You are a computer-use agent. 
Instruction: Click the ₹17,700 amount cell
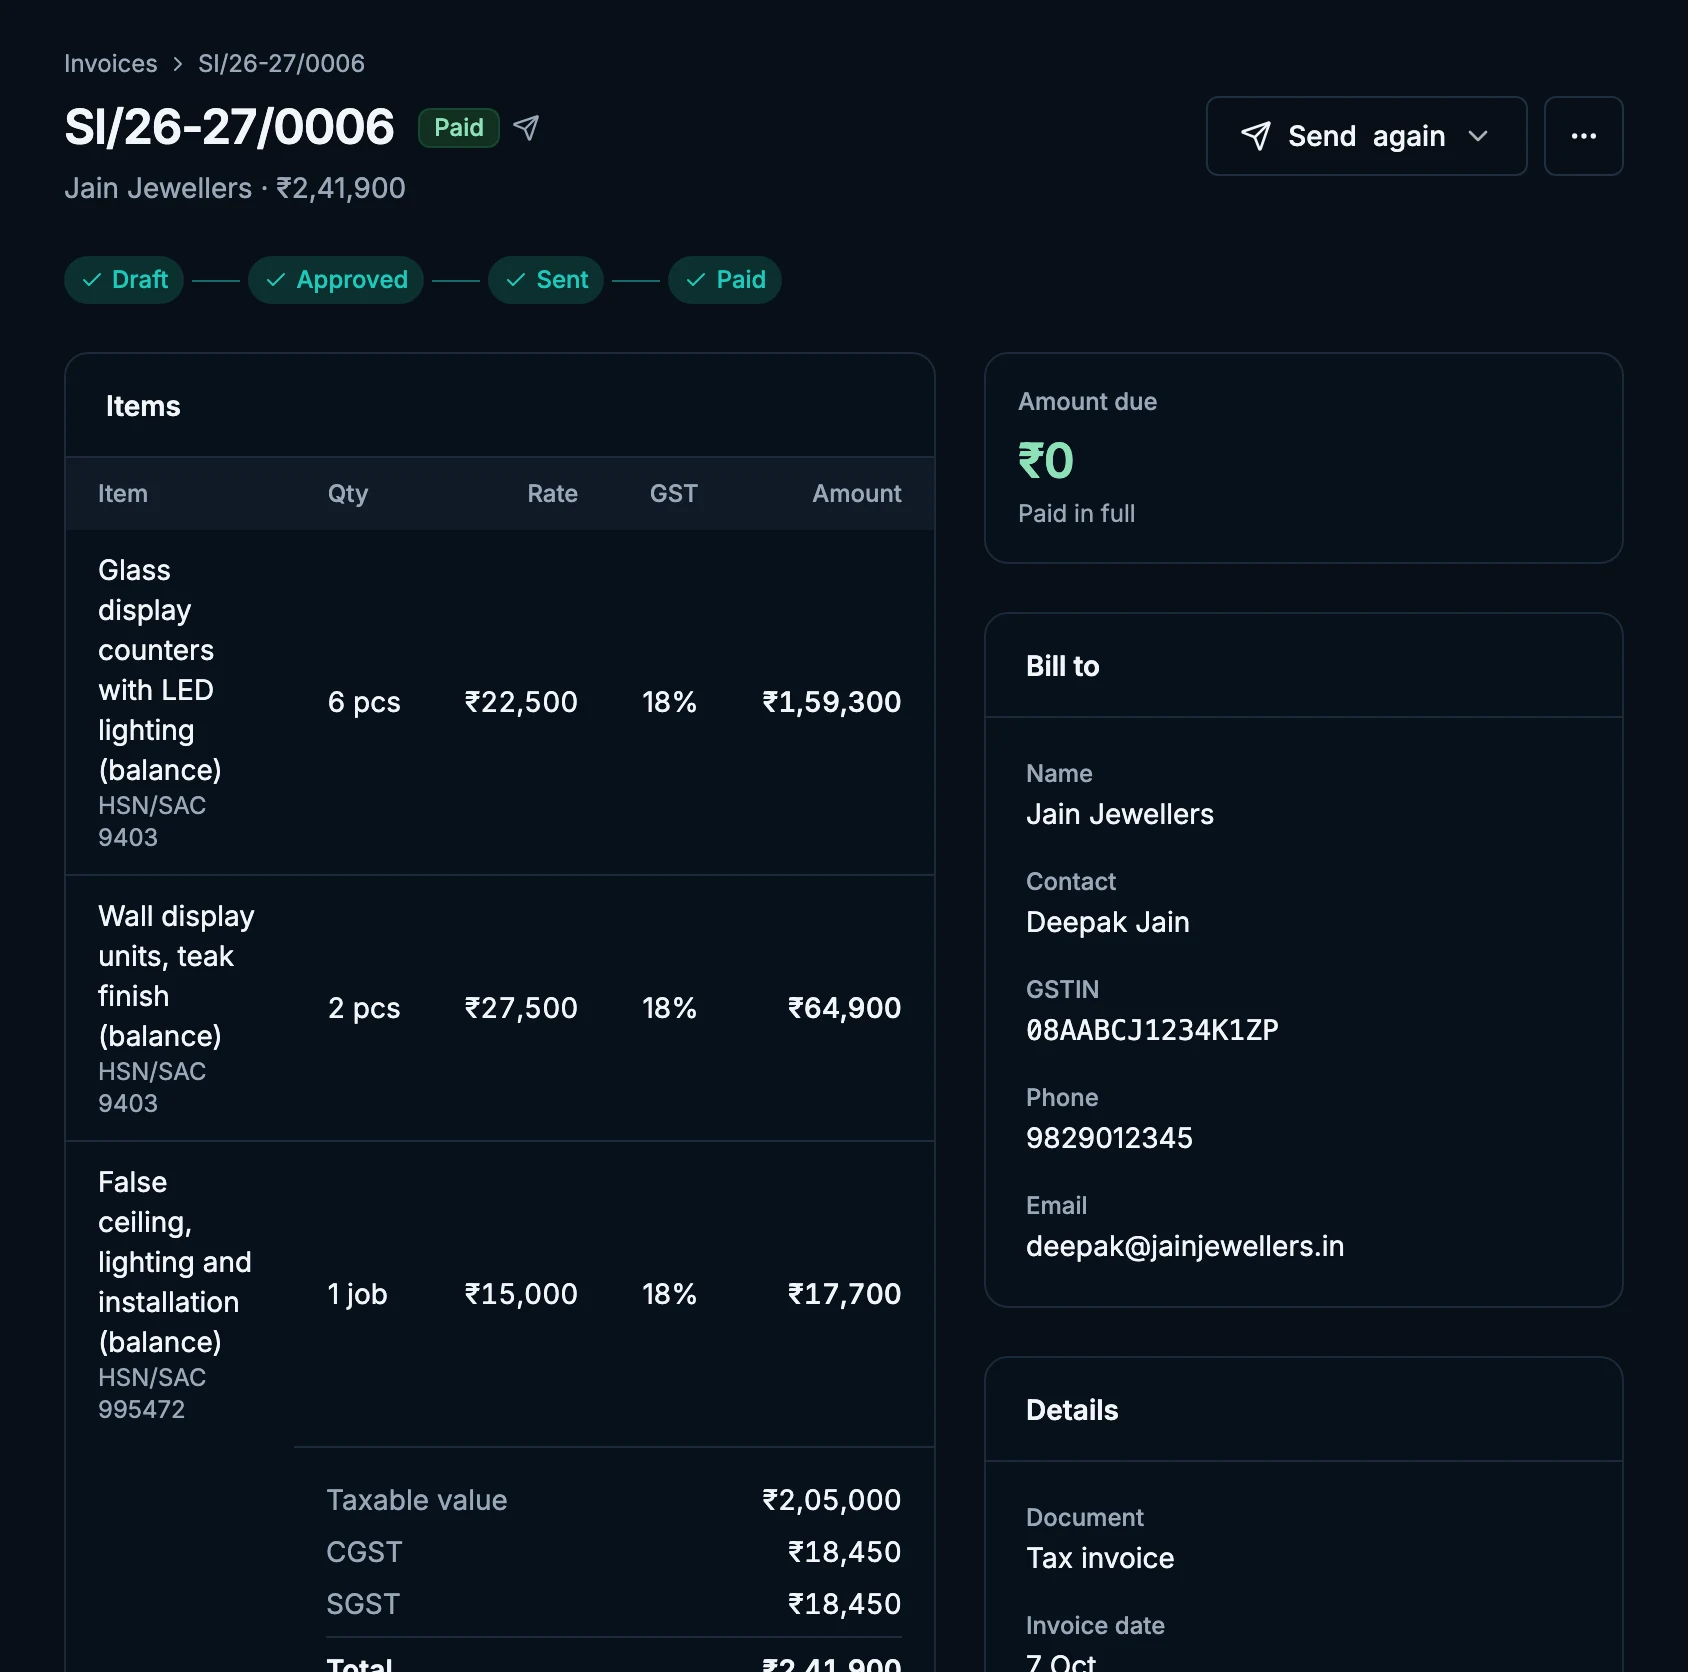click(845, 1294)
